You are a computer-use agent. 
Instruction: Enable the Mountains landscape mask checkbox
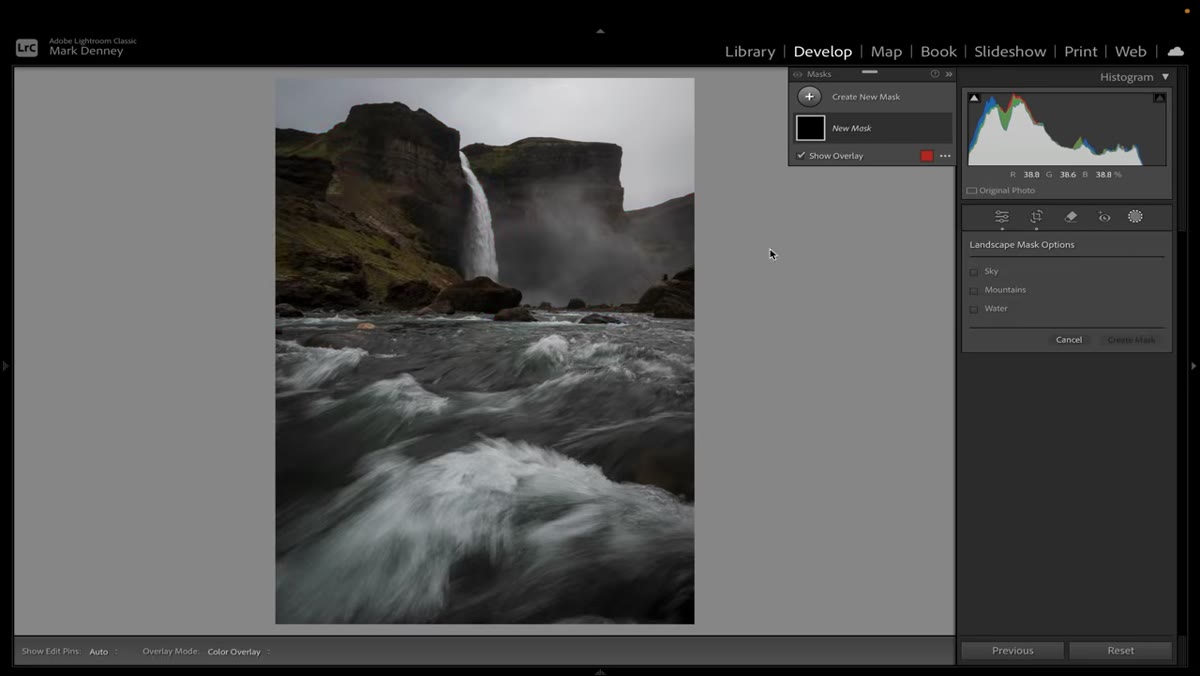pyautogui.click(x=974, y=291)
